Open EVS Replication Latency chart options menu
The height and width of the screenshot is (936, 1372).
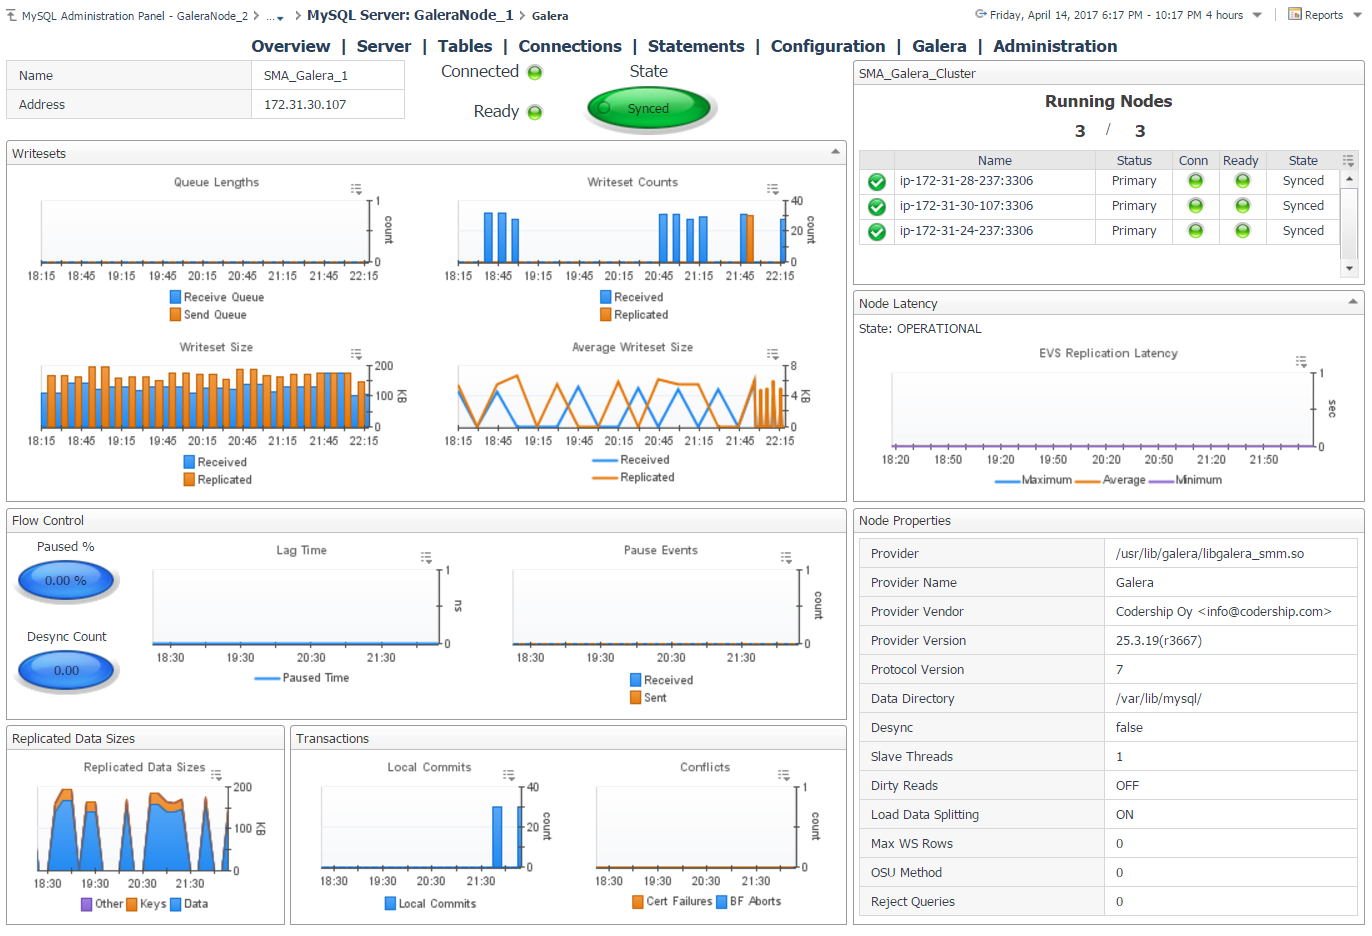1301,361
